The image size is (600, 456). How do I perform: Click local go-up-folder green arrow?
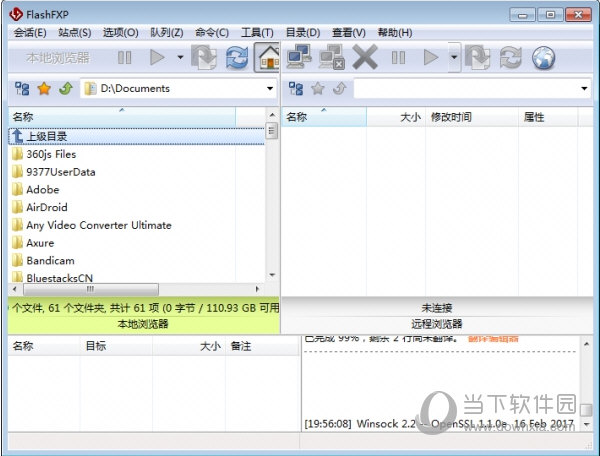[x=66, y=89]
